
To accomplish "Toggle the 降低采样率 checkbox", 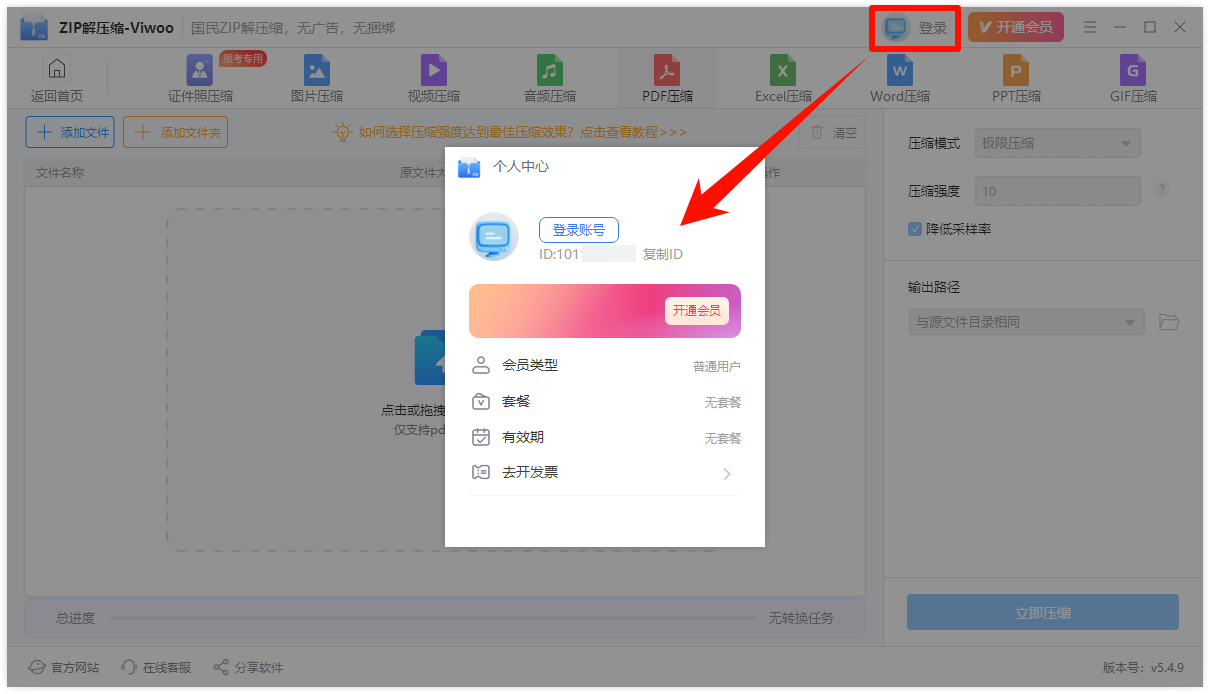I will (914, 229).
